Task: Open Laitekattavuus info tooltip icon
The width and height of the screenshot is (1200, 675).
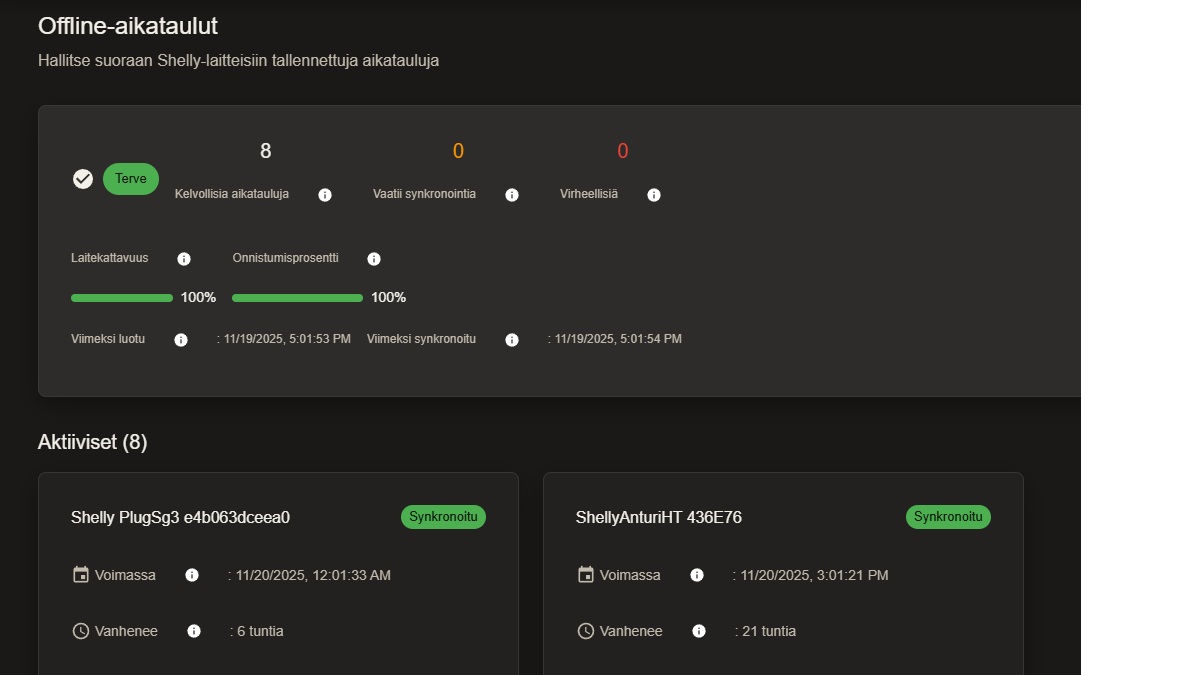Action: tap(184, 259)
